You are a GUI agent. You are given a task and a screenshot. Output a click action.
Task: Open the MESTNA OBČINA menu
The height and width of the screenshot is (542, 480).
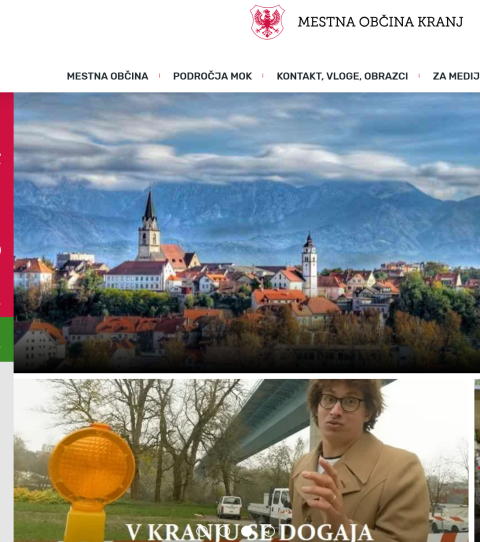(x=107, y=76)
